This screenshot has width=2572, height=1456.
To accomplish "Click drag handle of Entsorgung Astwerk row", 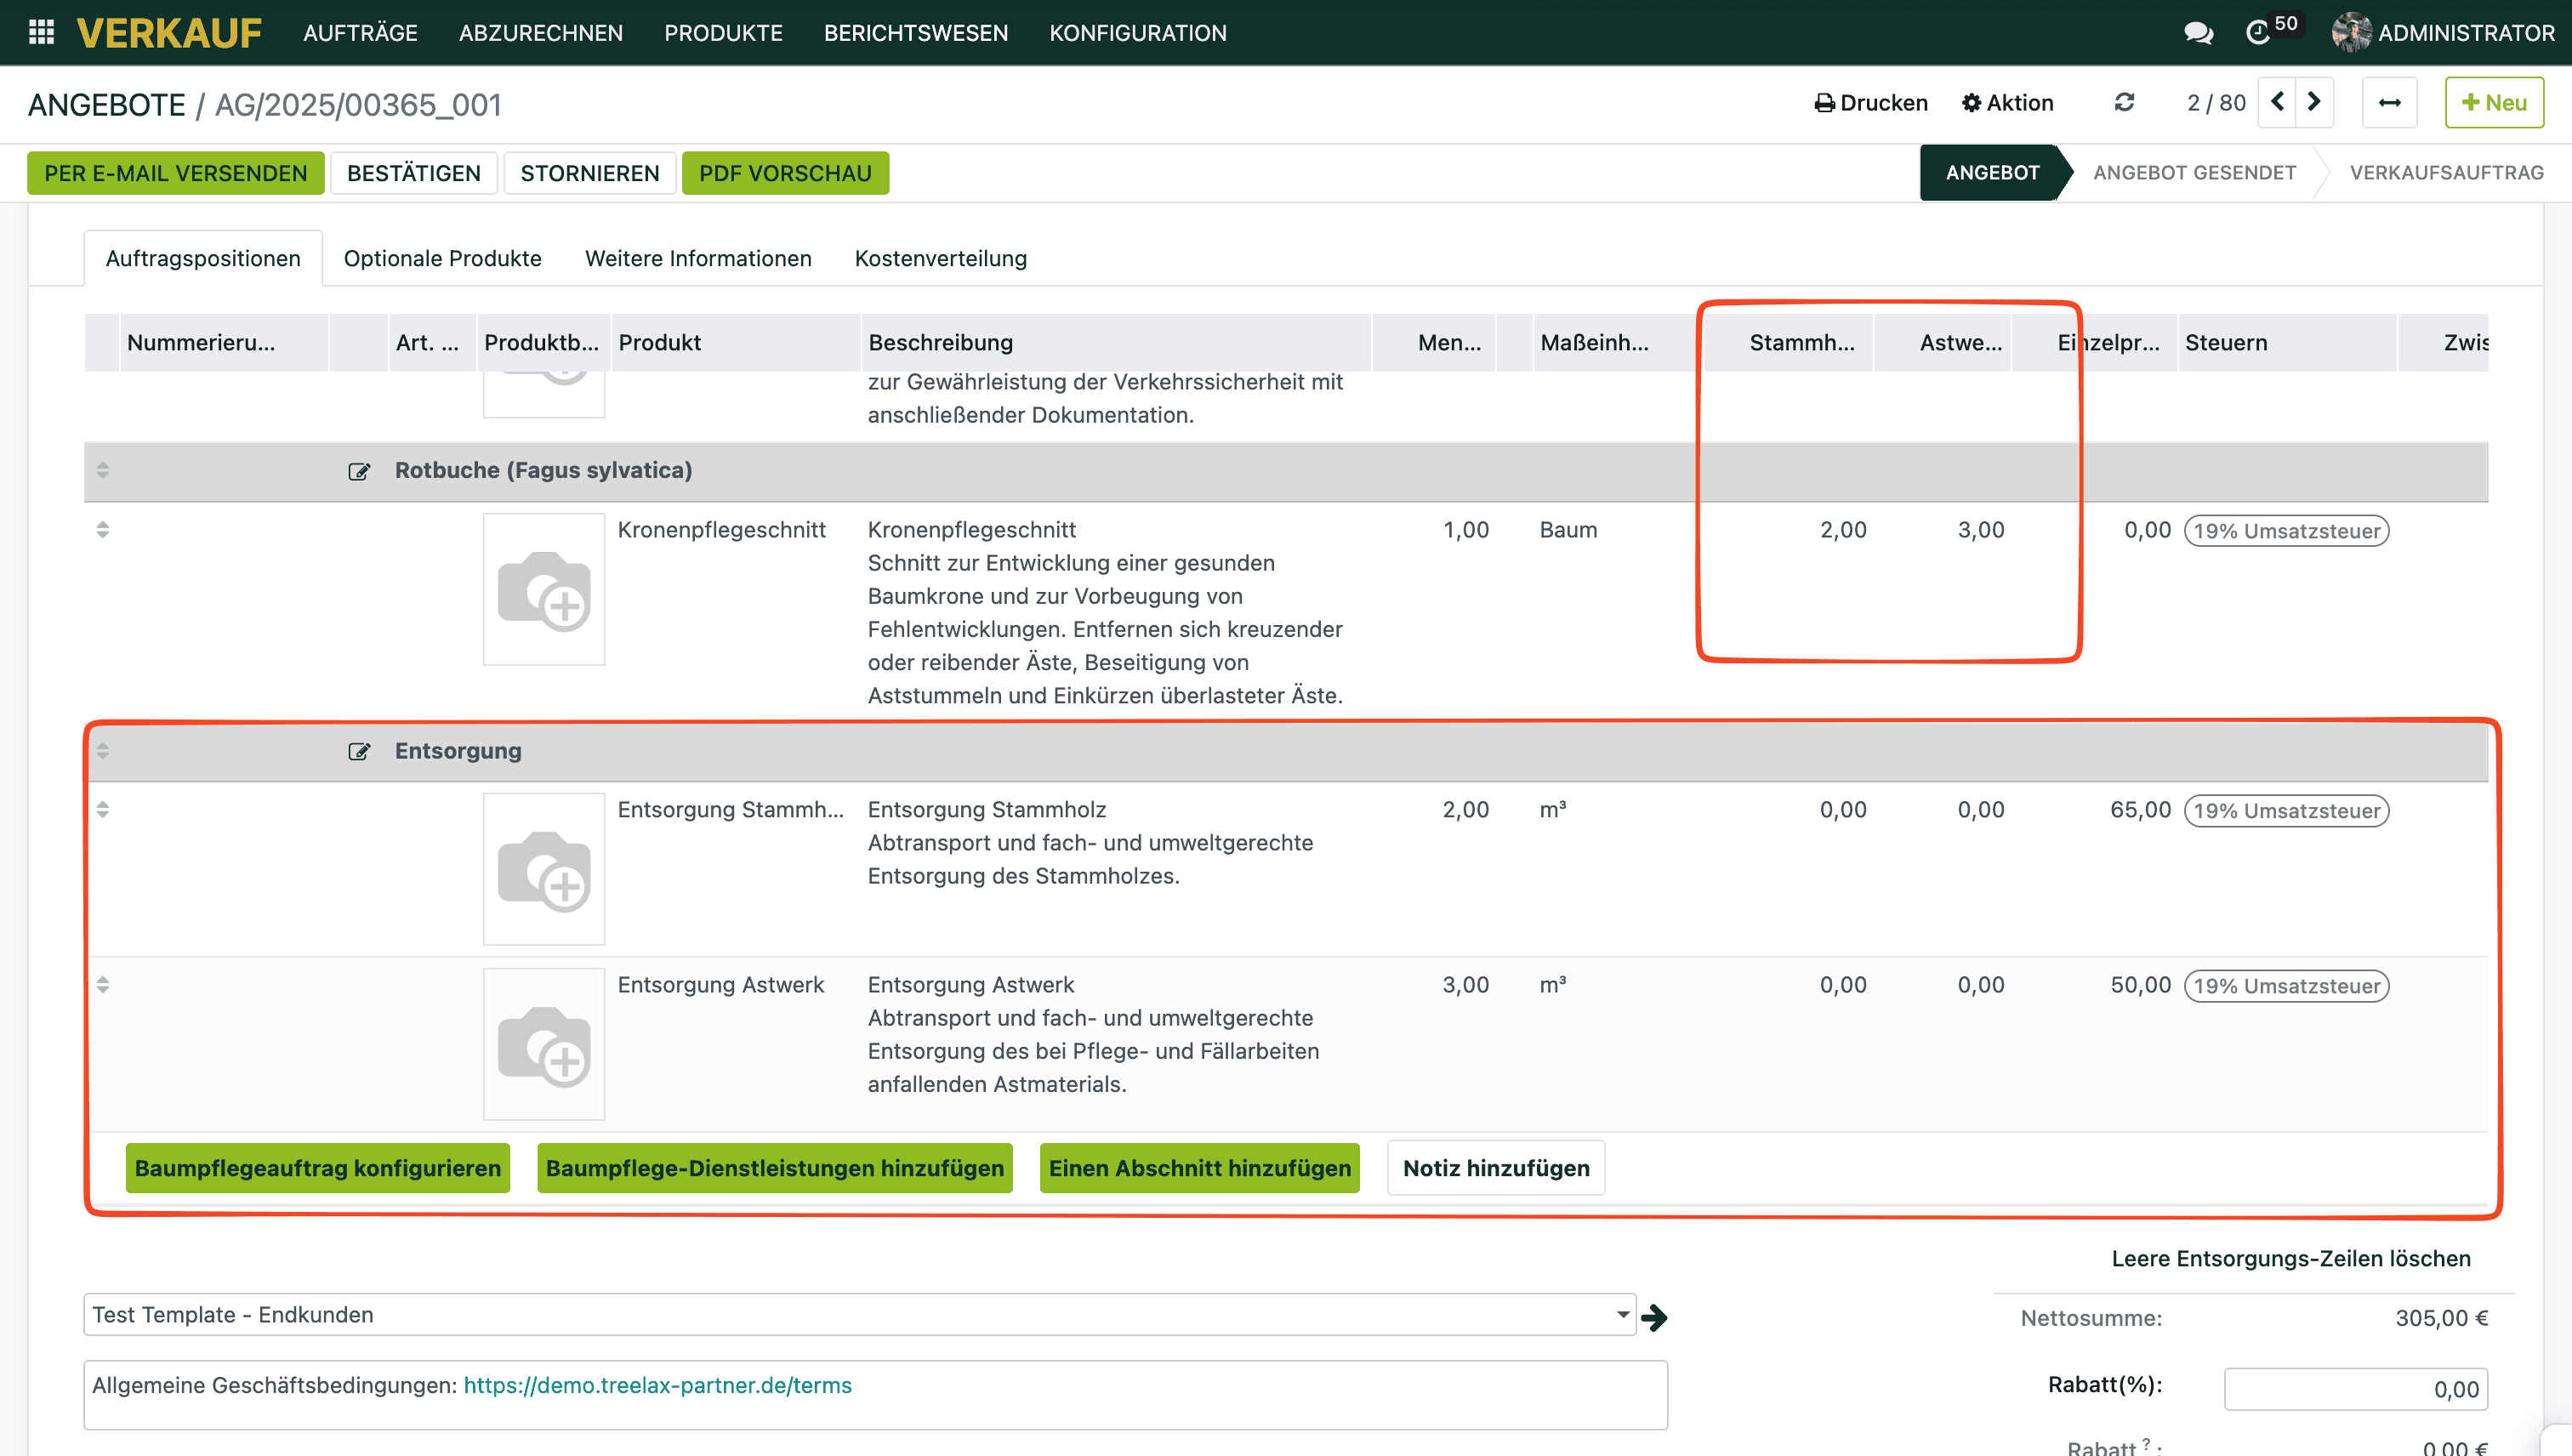I will click(x=103, y=984).
